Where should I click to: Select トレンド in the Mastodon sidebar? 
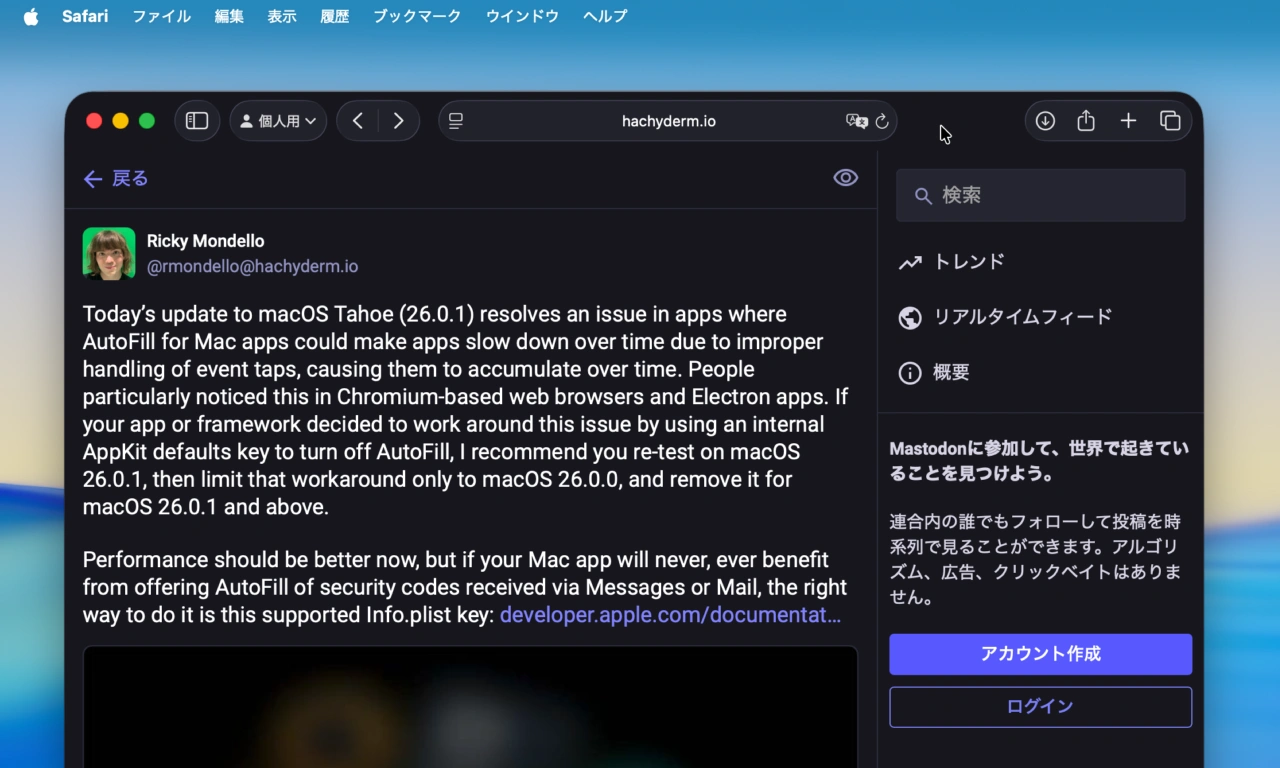[x=971, y=261]
